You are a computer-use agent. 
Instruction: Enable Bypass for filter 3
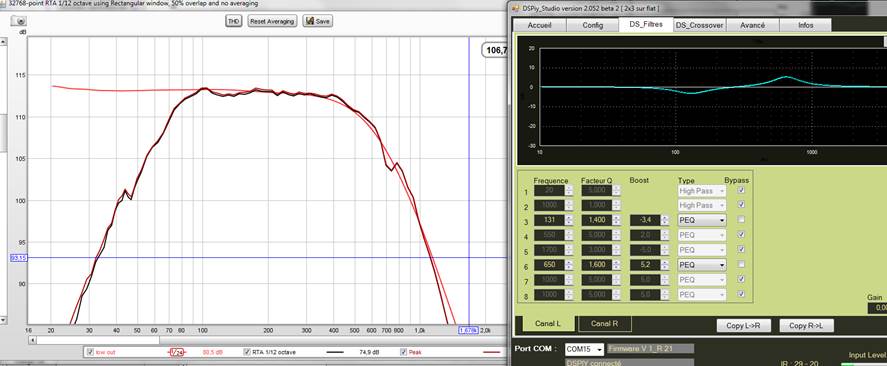click(741, 219)
